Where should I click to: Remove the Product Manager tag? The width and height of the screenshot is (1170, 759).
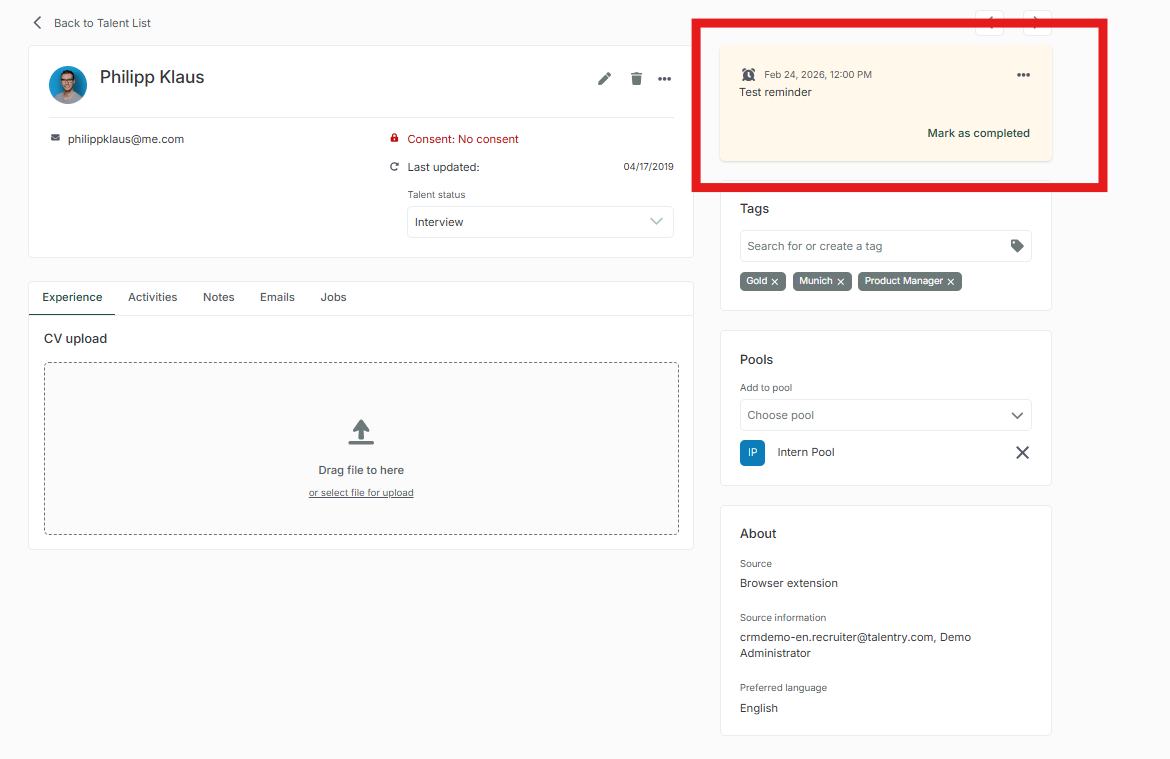951,282
